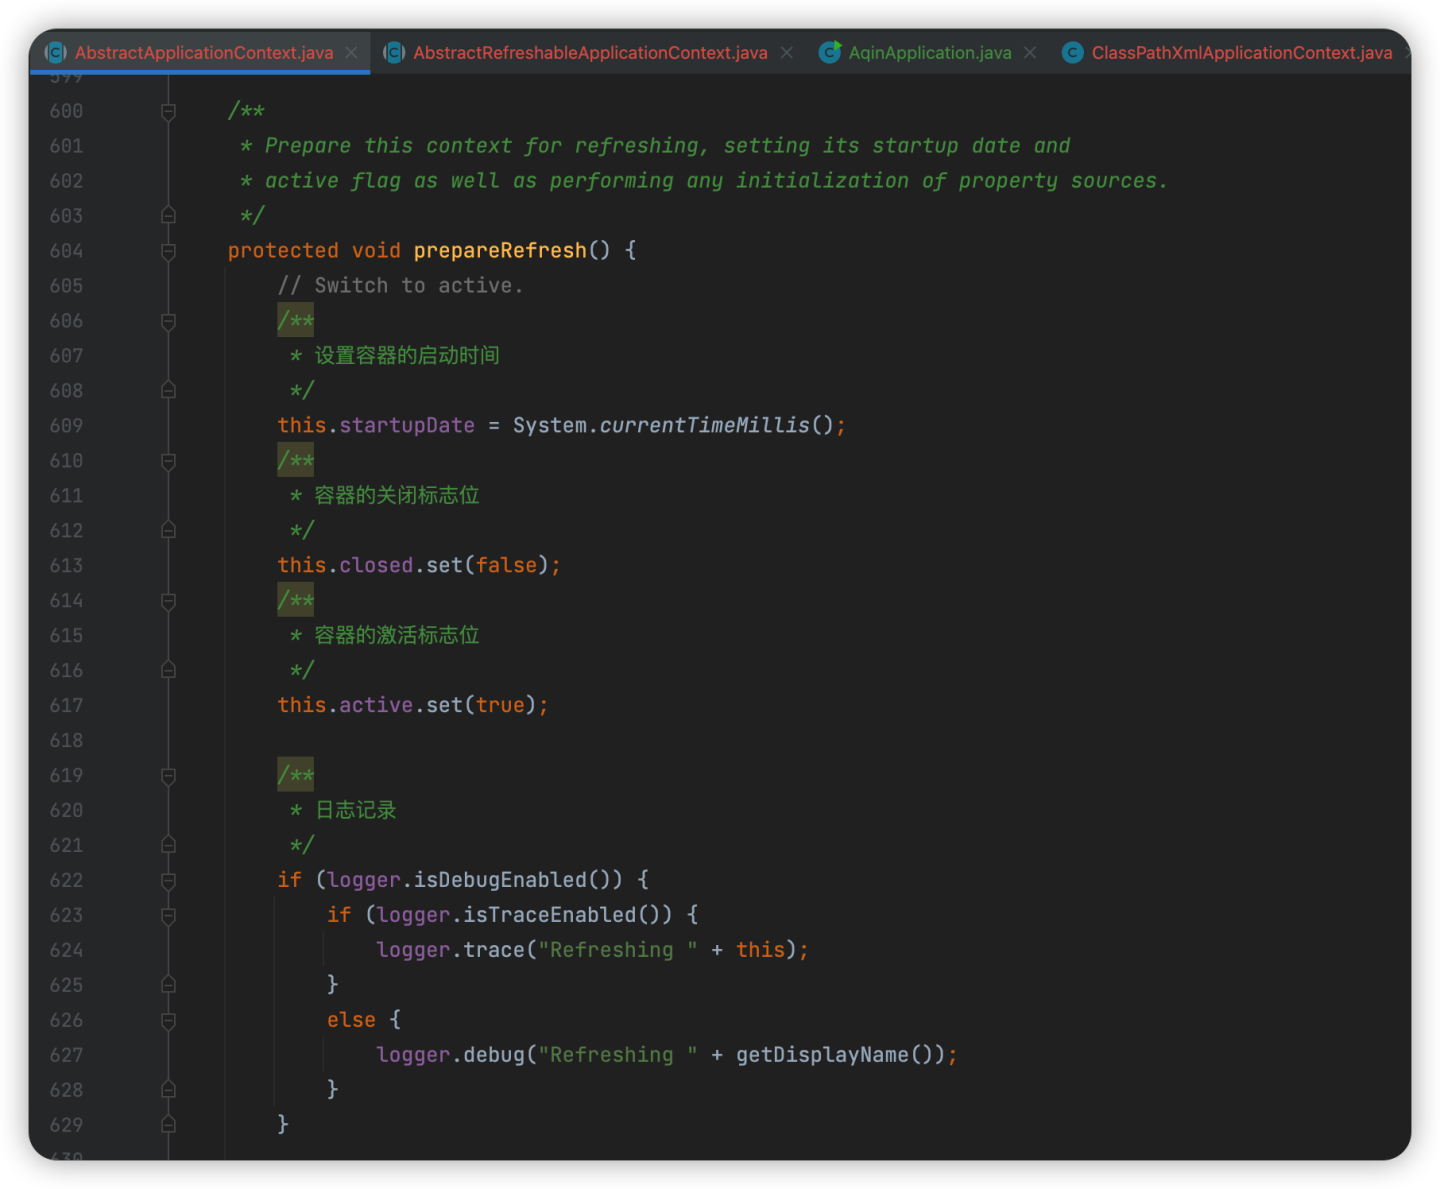Click the 'true' literal on line 617
Image resolution: width=1440 pixels, height=1189 pixels.
(500, 706)
